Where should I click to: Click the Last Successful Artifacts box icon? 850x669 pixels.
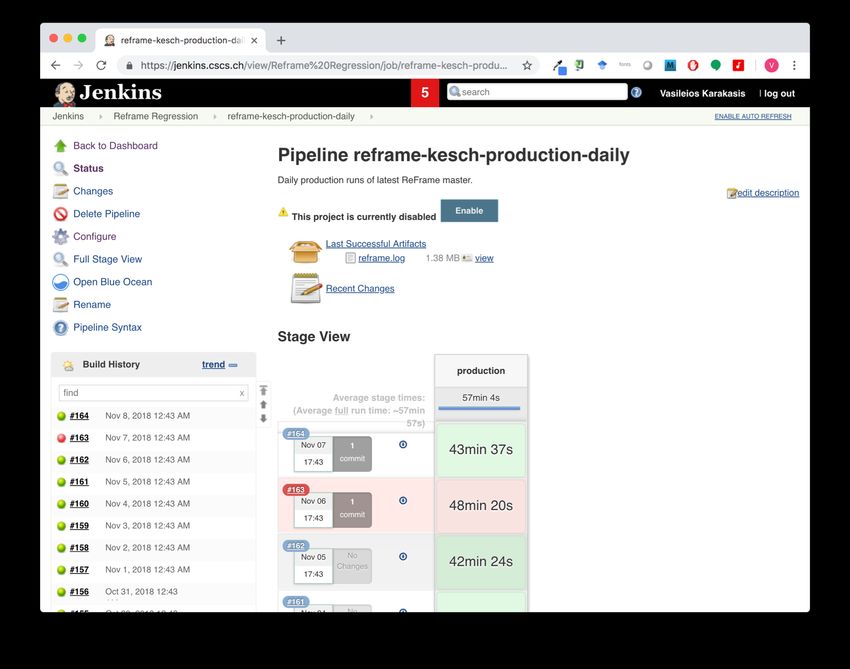(x=305, y=252)
